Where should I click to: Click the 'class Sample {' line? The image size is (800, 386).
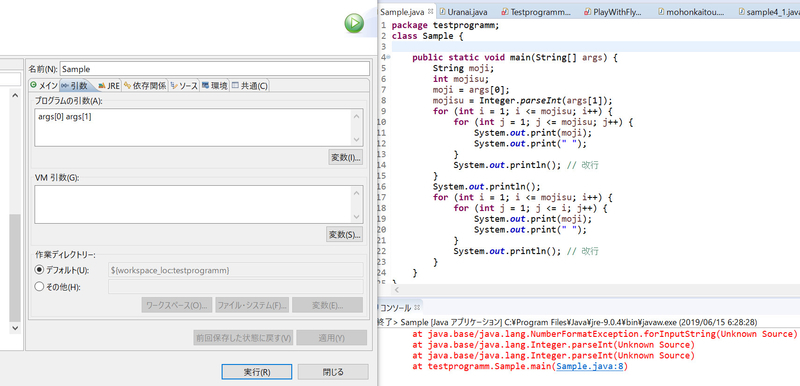pyautogui.click(x=428, y=36)
